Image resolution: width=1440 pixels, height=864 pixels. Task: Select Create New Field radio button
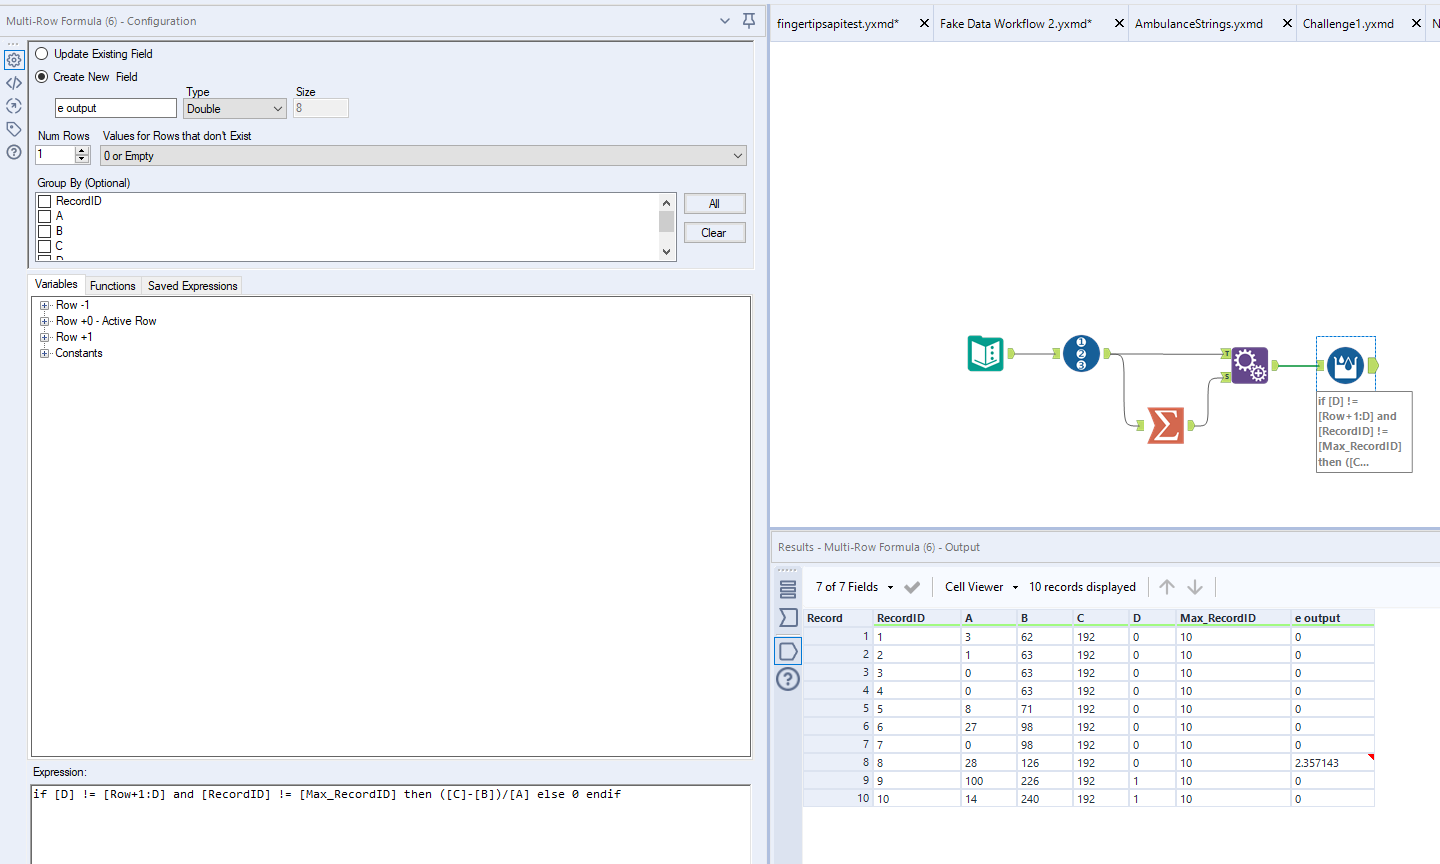pos(42,77)
